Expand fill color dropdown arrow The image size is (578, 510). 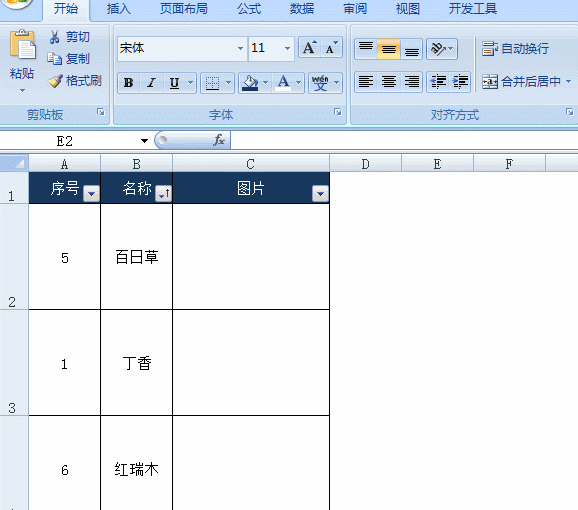pos(265,83)
